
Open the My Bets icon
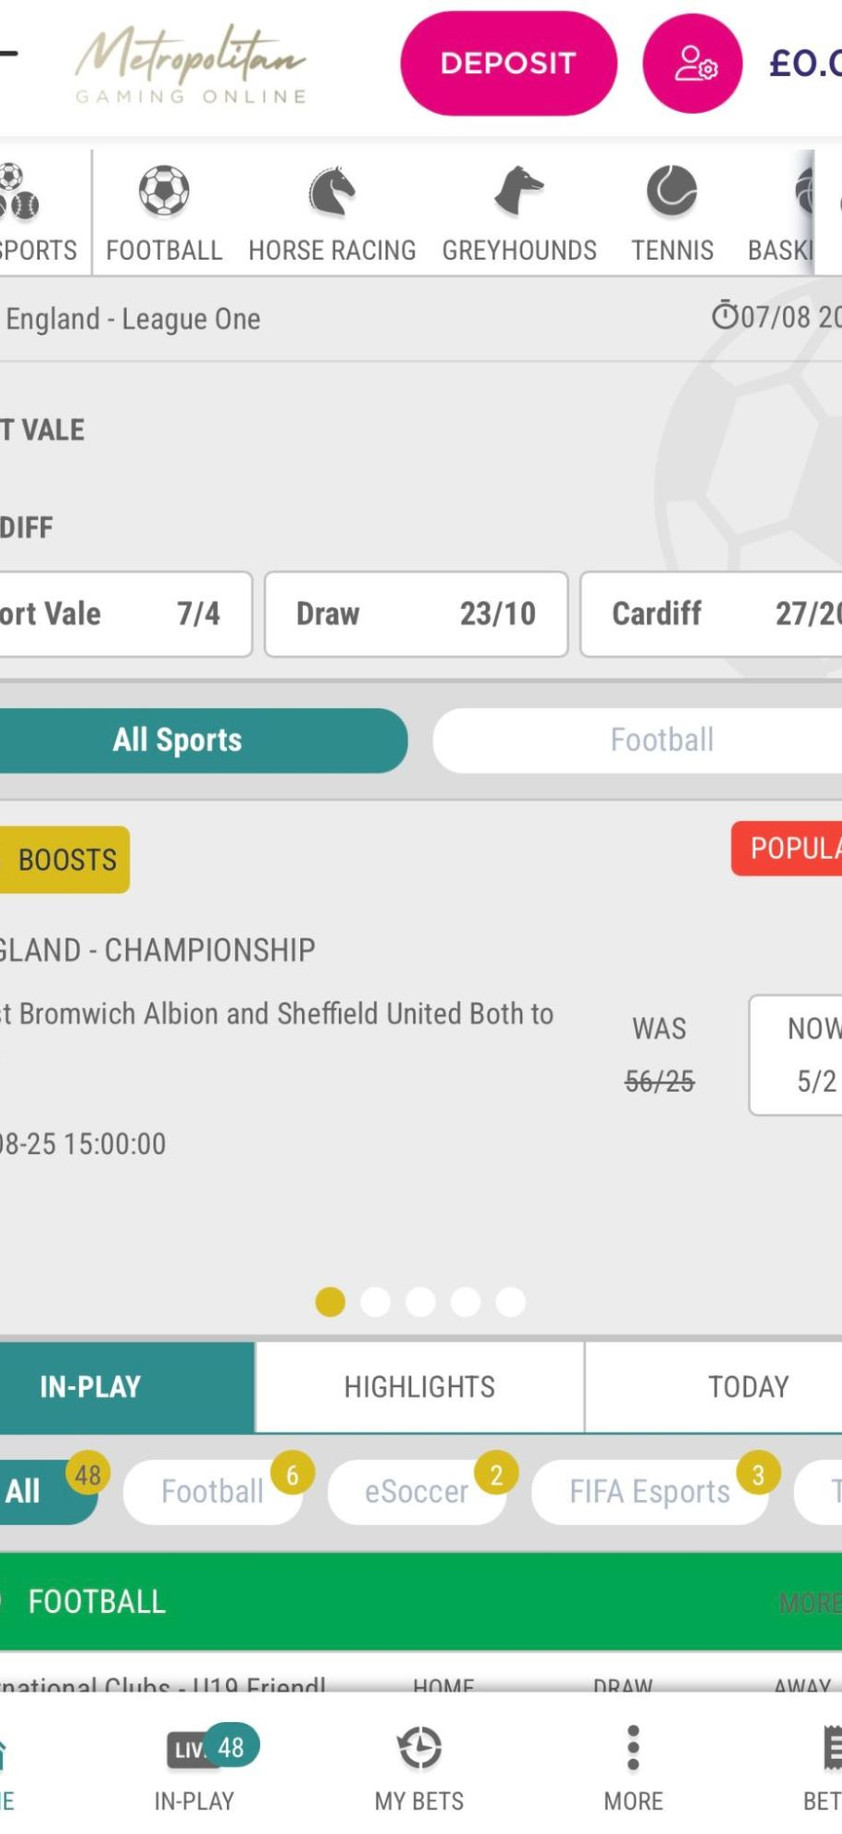click(419, 1749)
